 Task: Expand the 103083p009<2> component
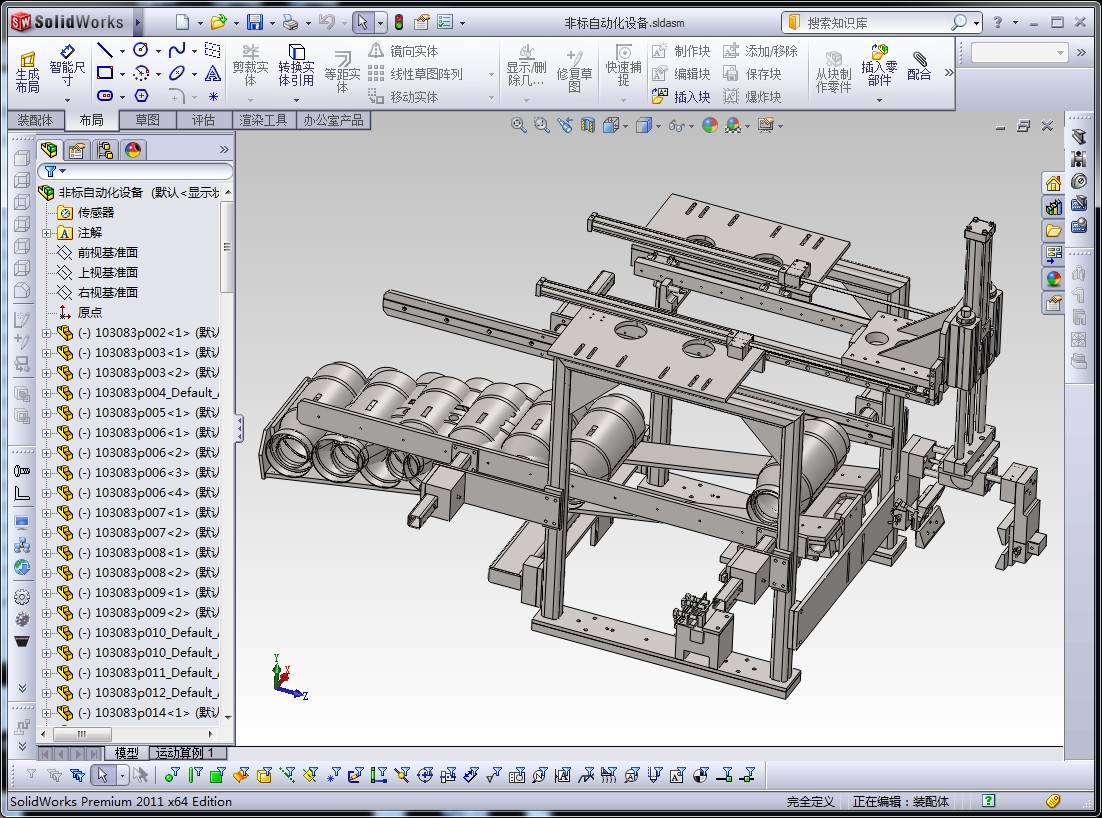coord(46,613)
